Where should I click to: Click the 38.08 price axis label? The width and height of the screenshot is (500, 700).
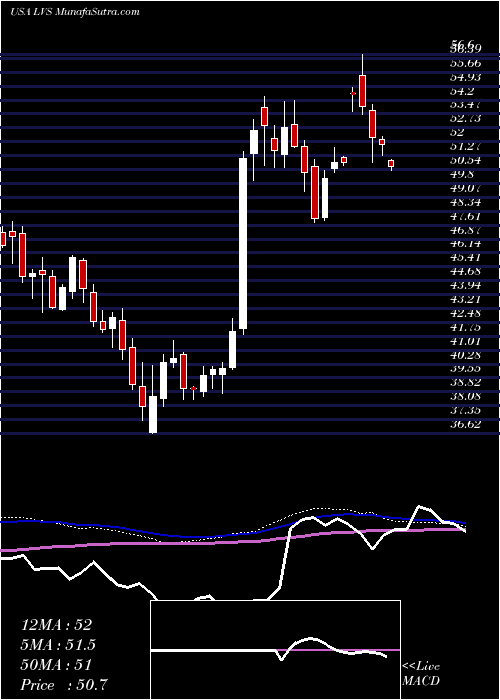[x=466, y=396]
